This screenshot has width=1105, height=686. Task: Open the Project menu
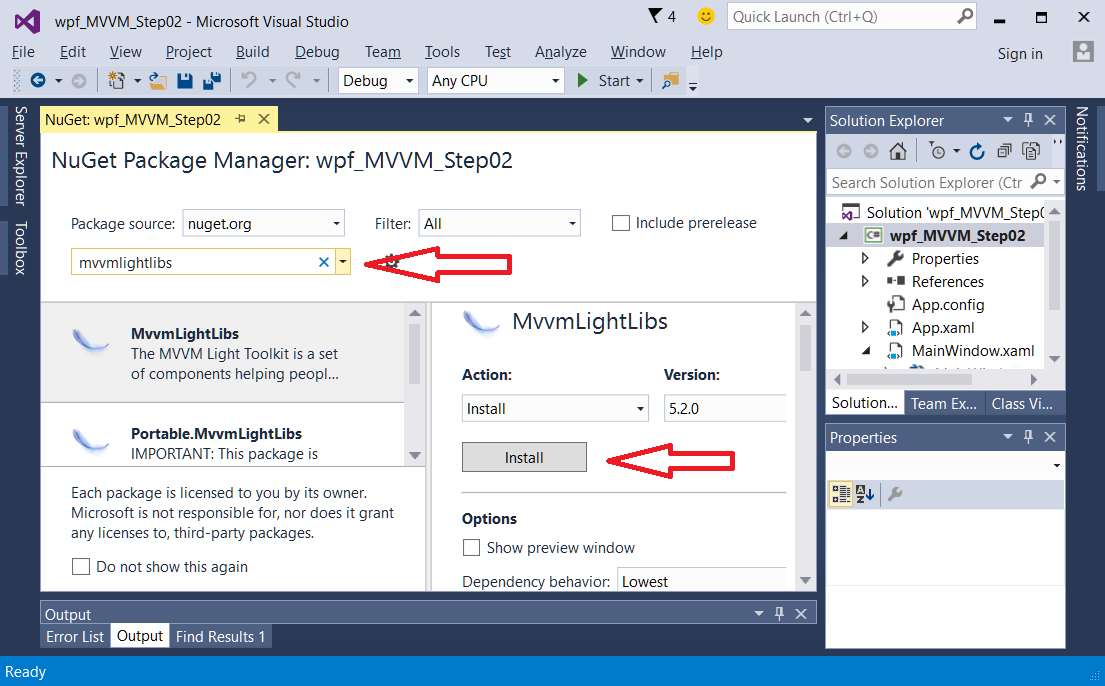pos(188,51)
